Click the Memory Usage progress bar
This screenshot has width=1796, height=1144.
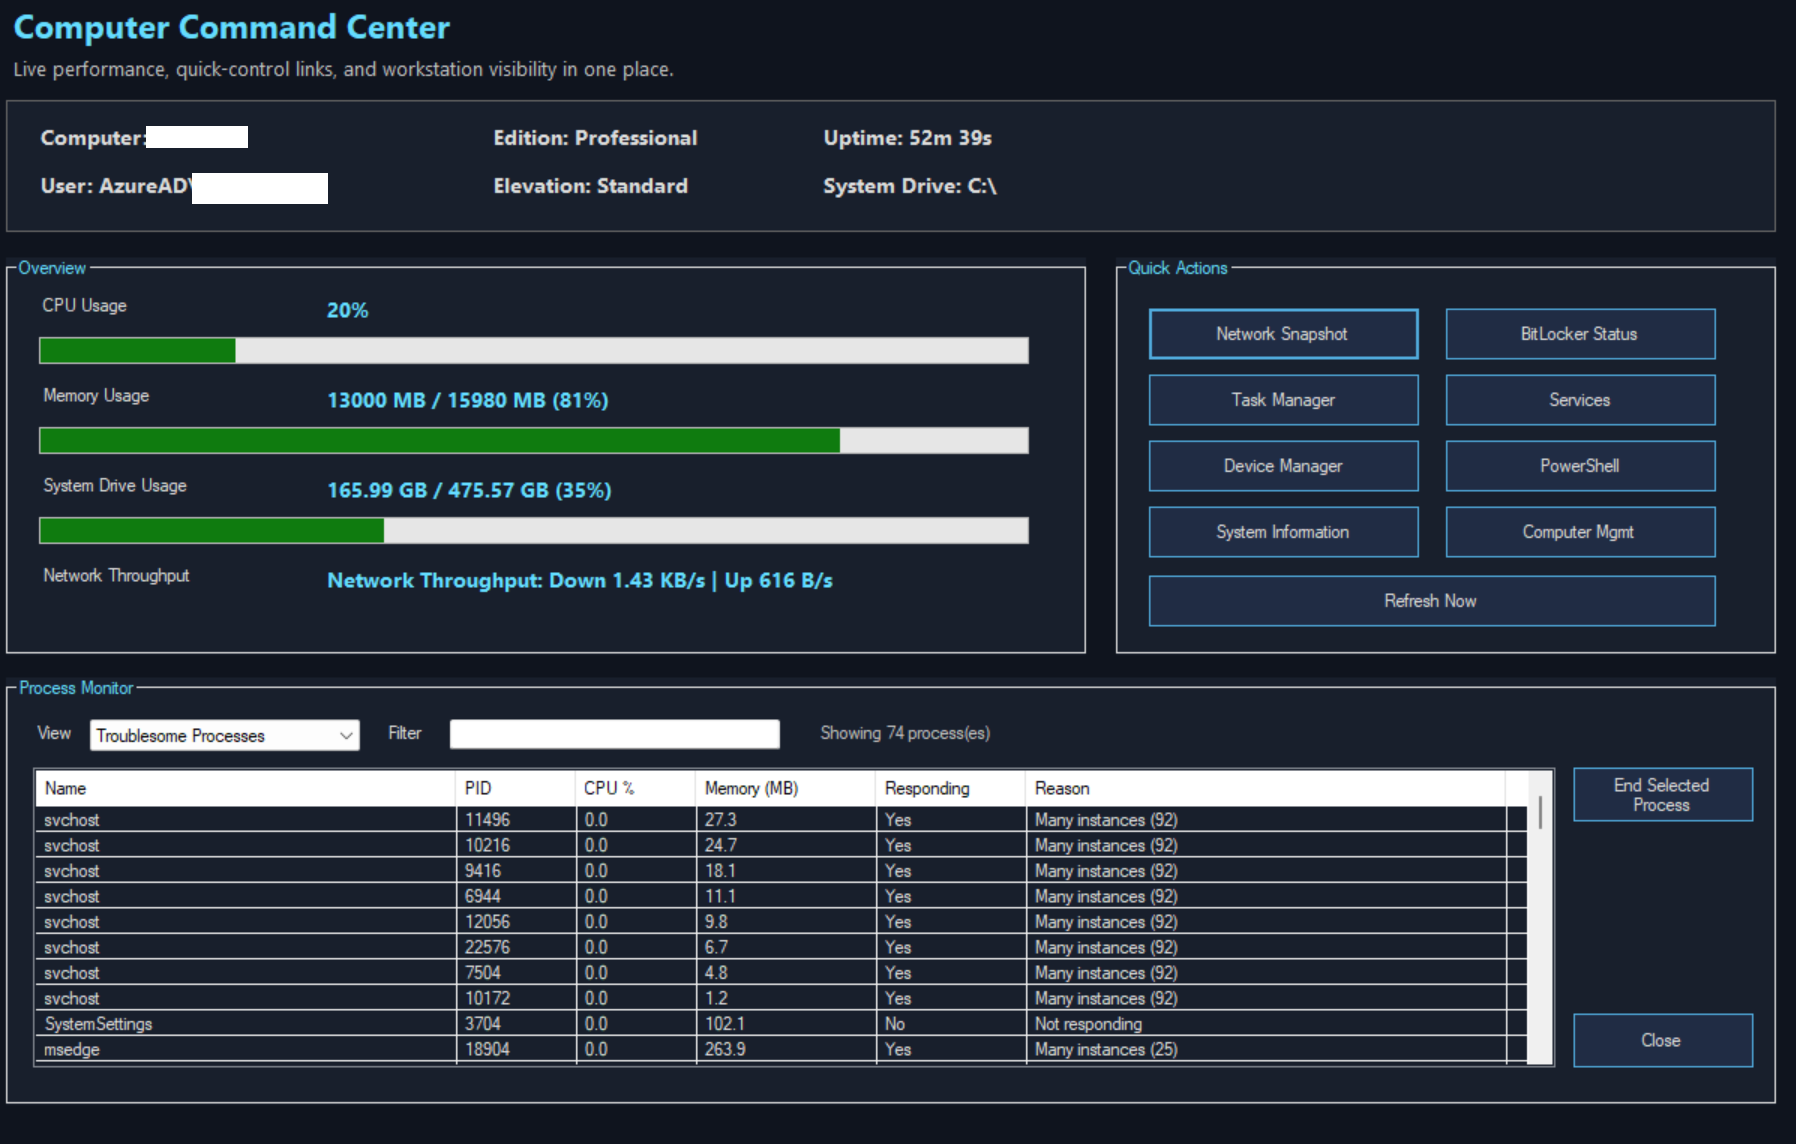click(533, 441)
